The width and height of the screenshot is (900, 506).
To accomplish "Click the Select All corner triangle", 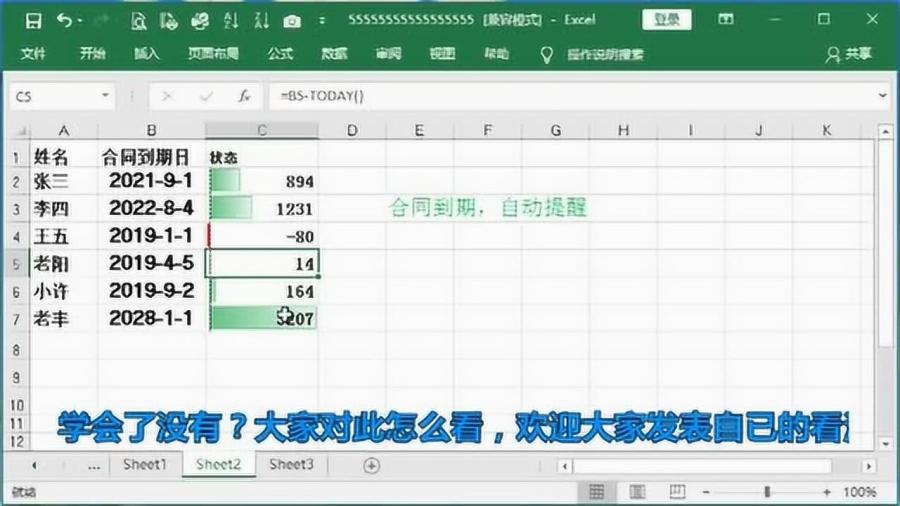I will 18,131.
